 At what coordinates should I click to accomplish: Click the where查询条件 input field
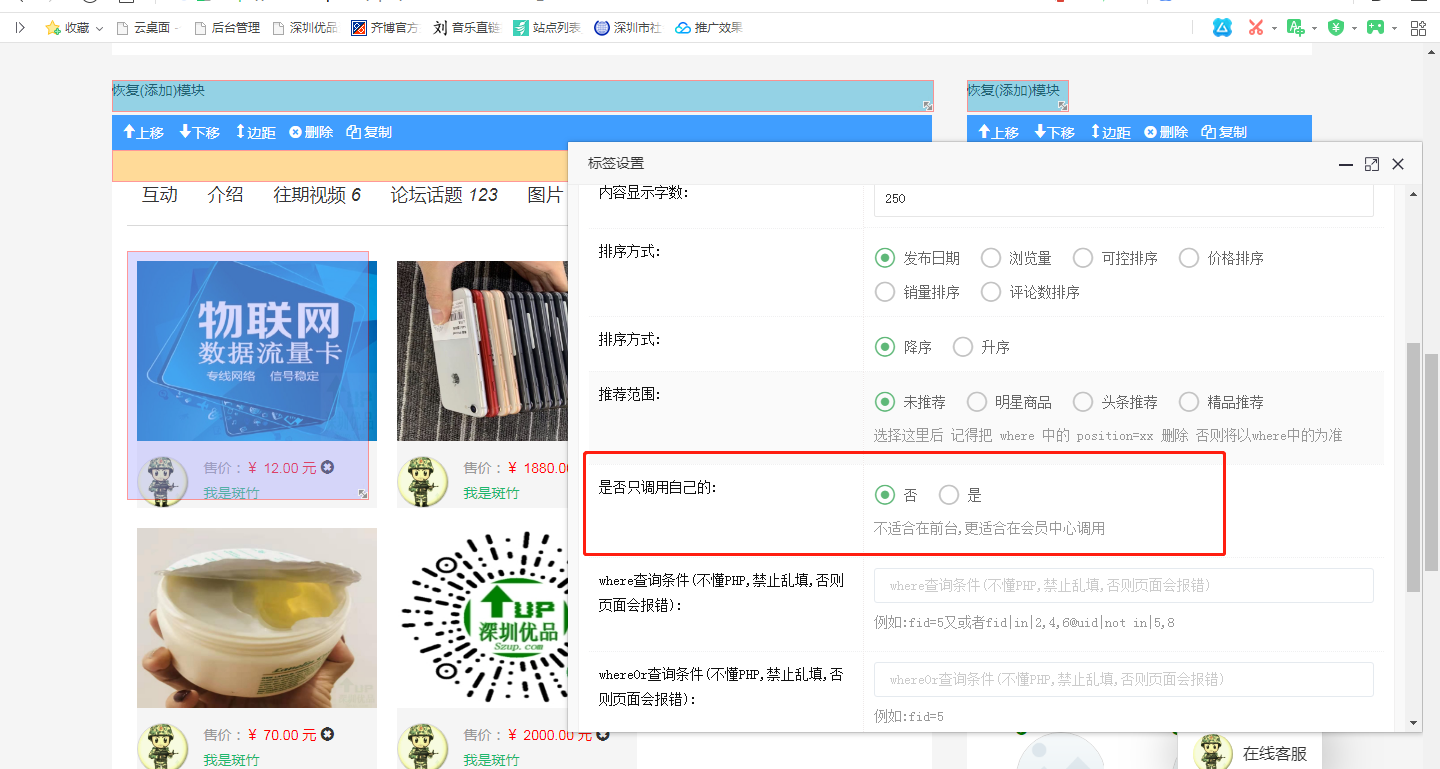pyautogui.click(x=1123, y=586)
